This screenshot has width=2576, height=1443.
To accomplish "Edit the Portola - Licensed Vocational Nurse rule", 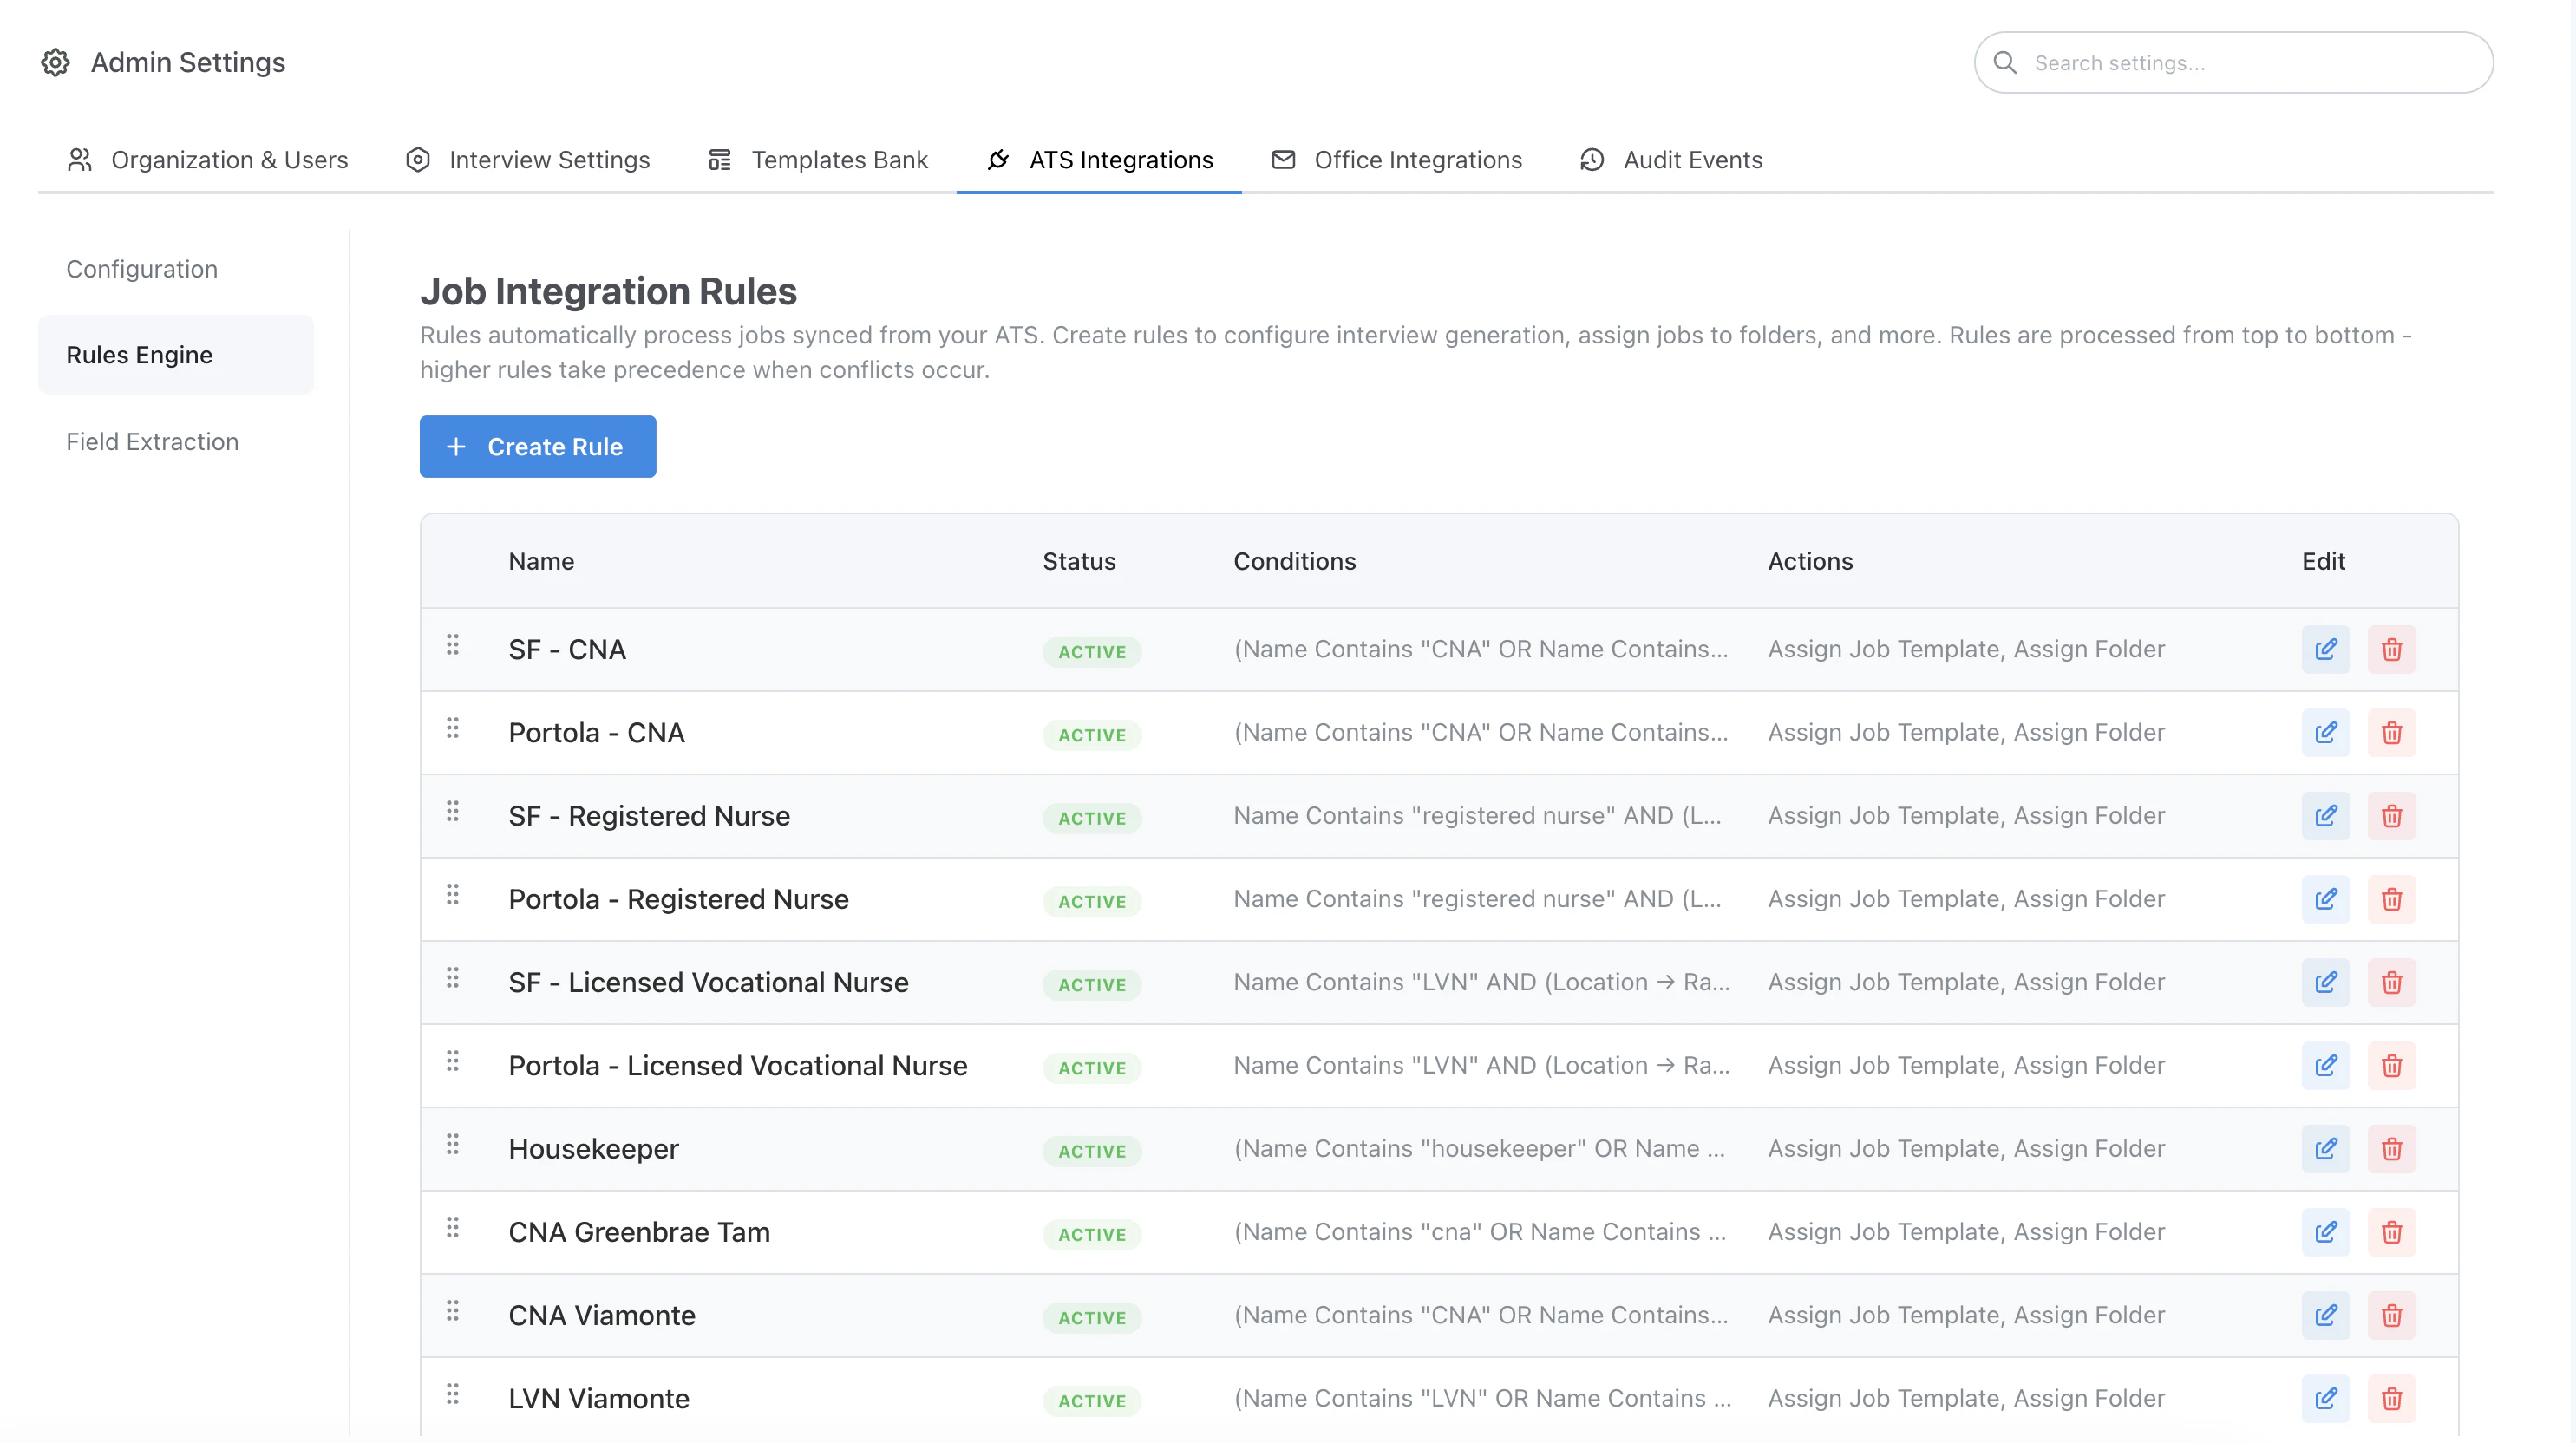I will point(2326,1065).
